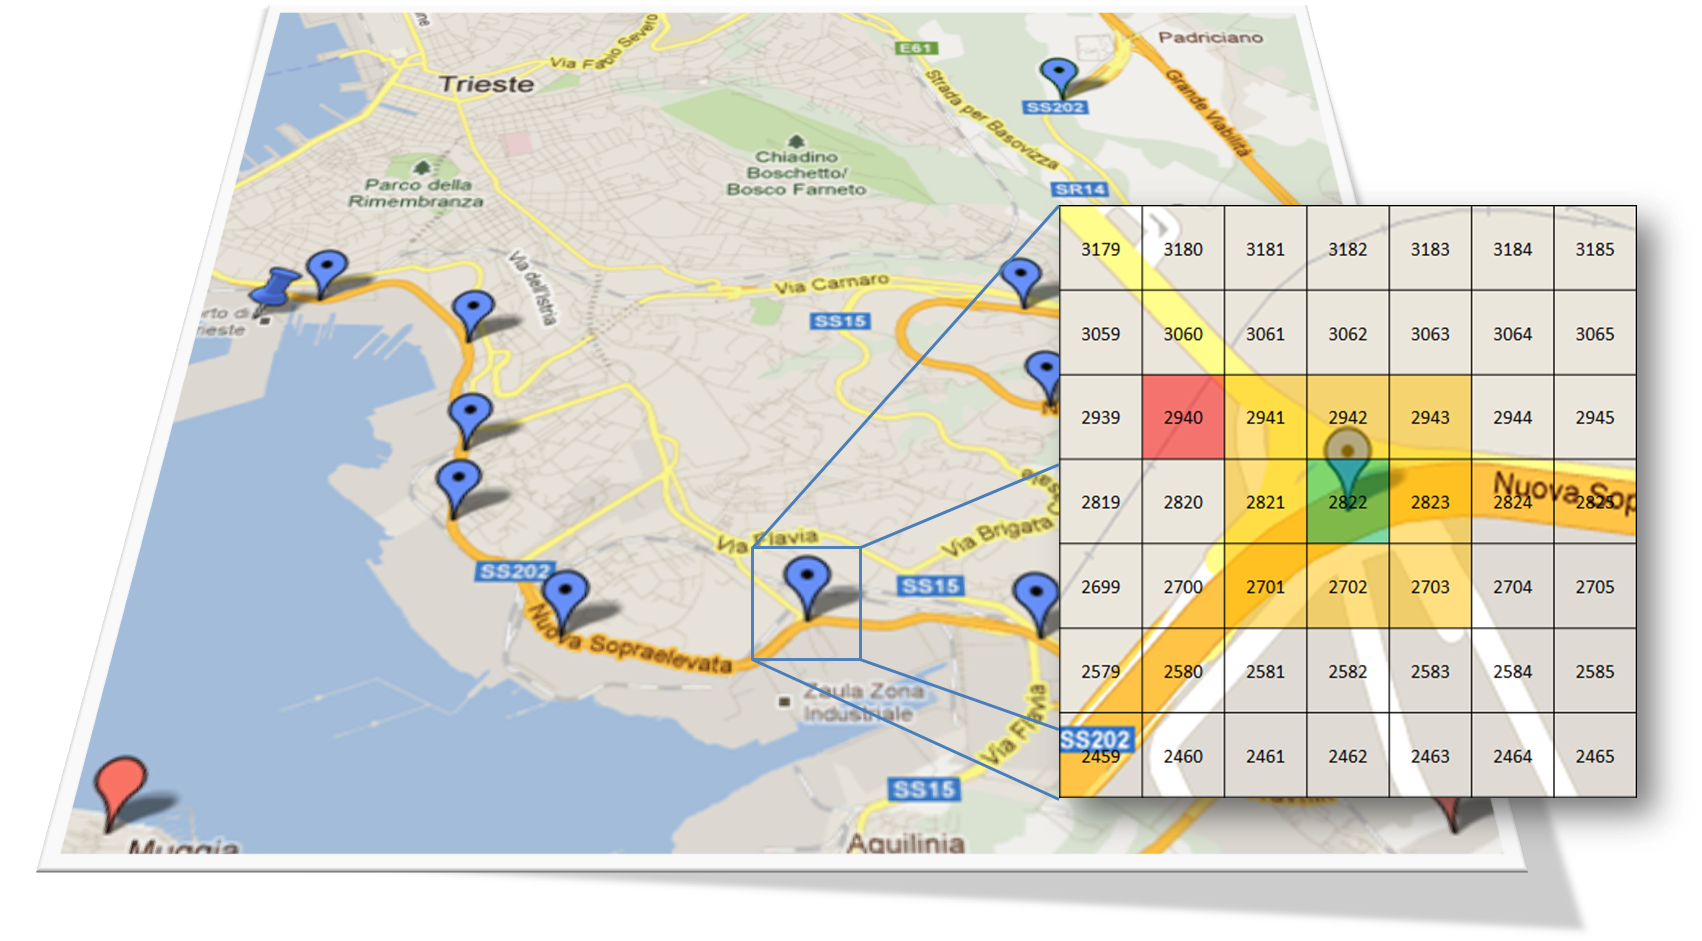Click the SS202 shield inside the grid overlay
This screenshot has width=1702, height=941.
[x=1095, y=740]
